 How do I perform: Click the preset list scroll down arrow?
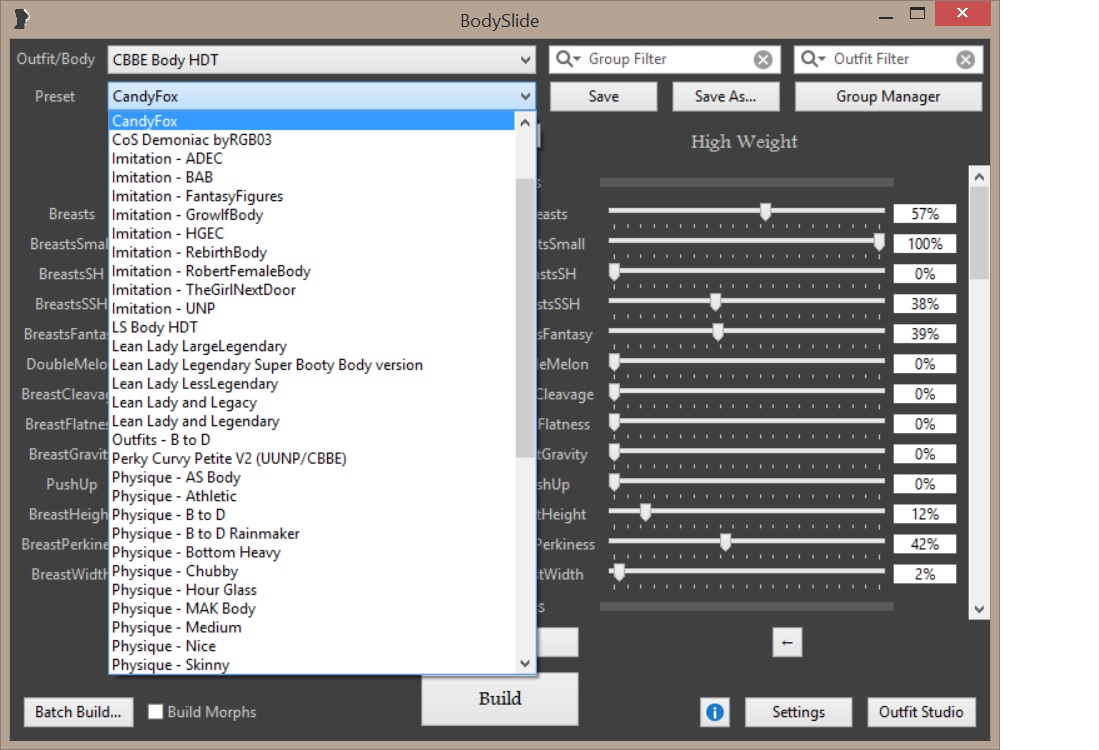524,662
